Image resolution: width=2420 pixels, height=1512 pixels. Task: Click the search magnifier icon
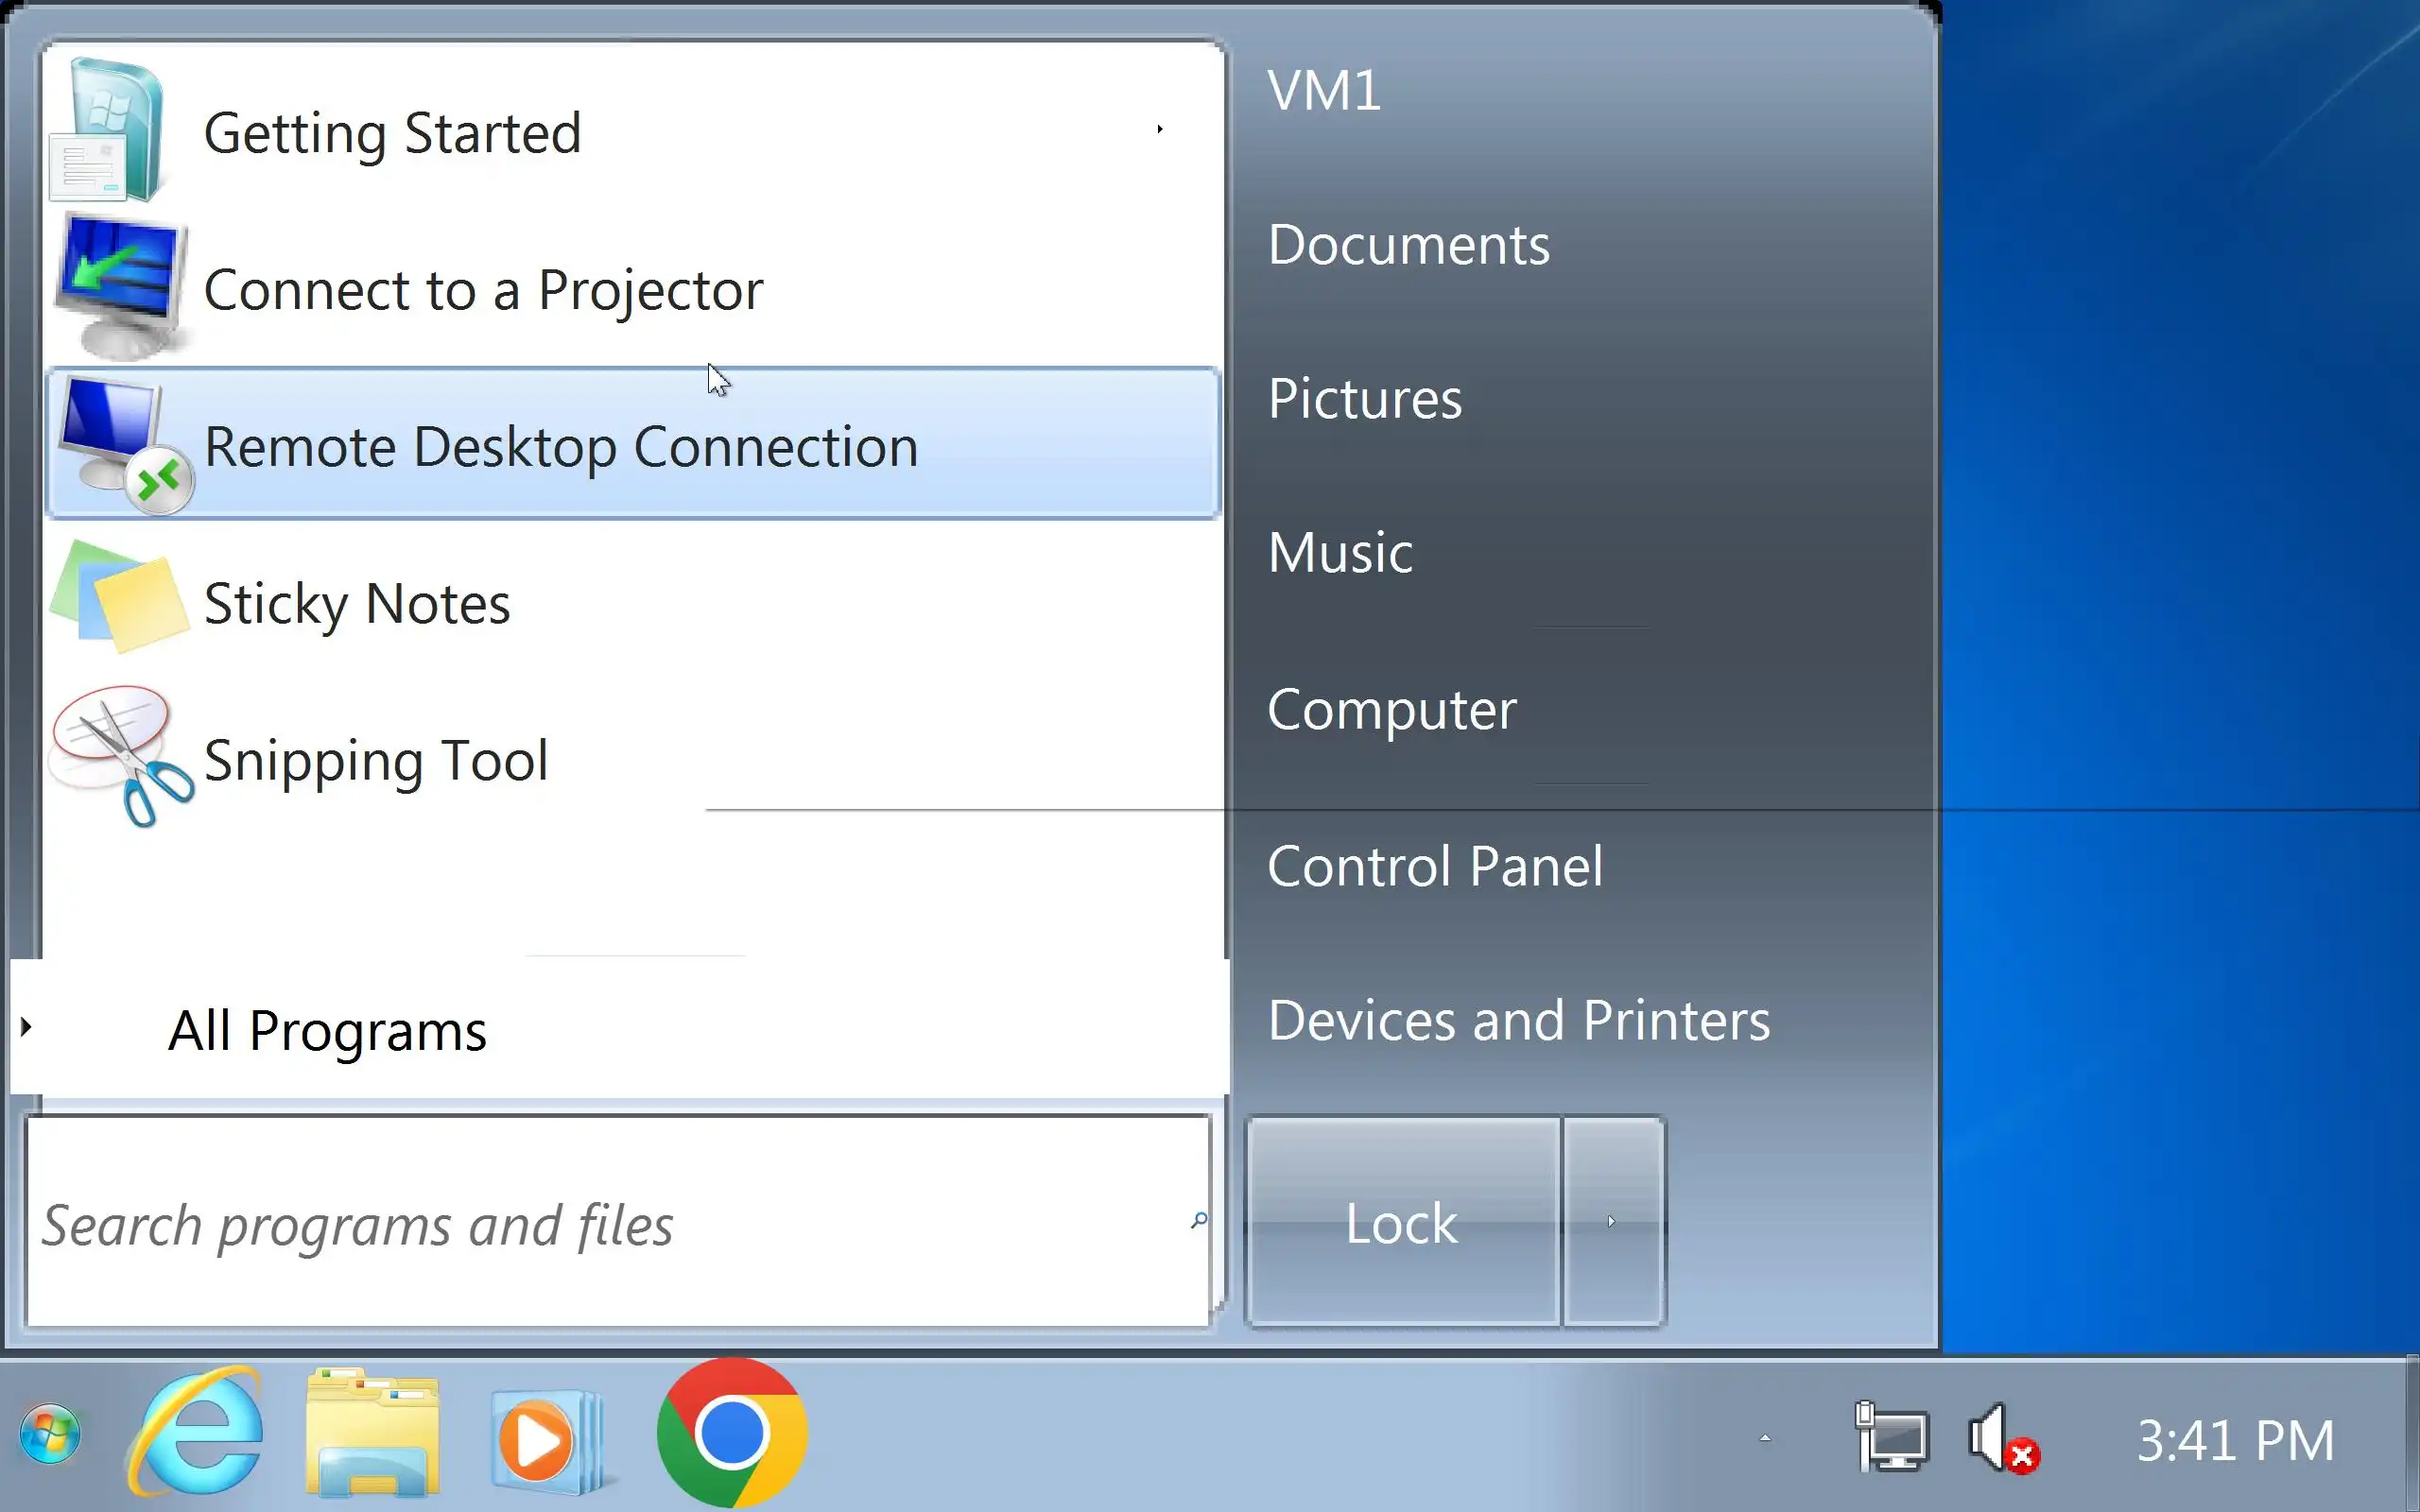tap(1198, 1220)
